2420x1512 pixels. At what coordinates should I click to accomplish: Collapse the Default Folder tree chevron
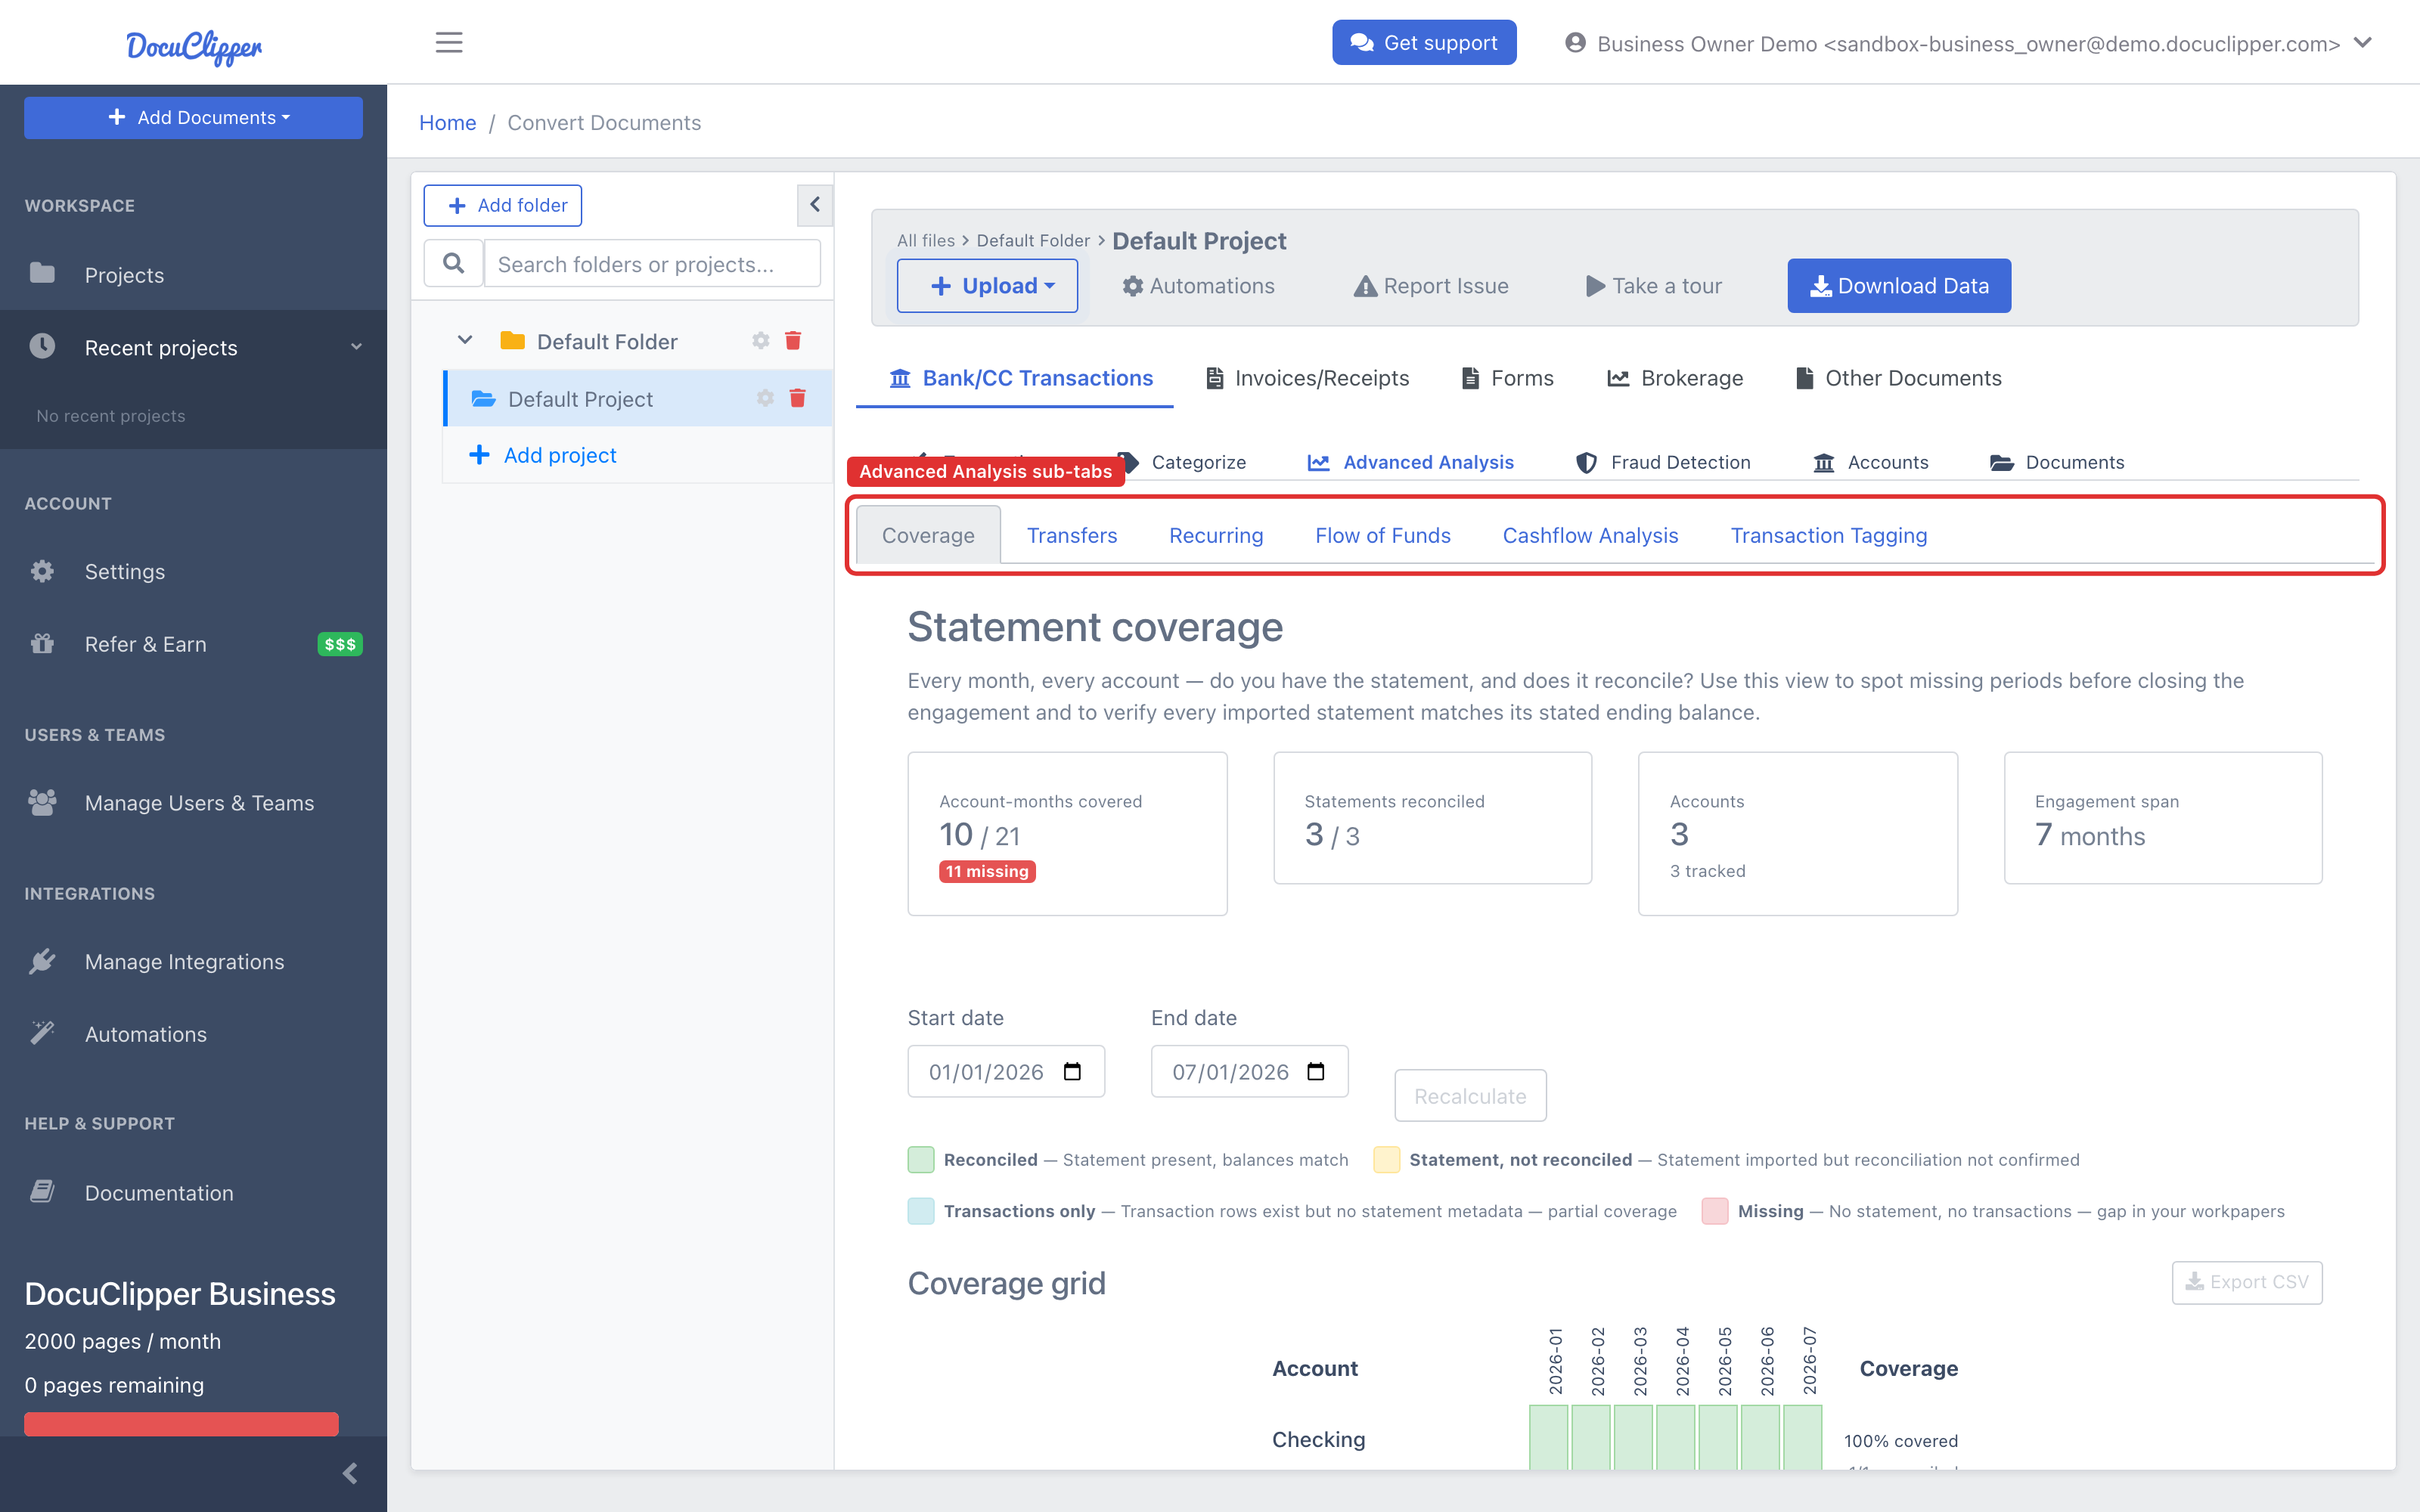coord(465,340)
